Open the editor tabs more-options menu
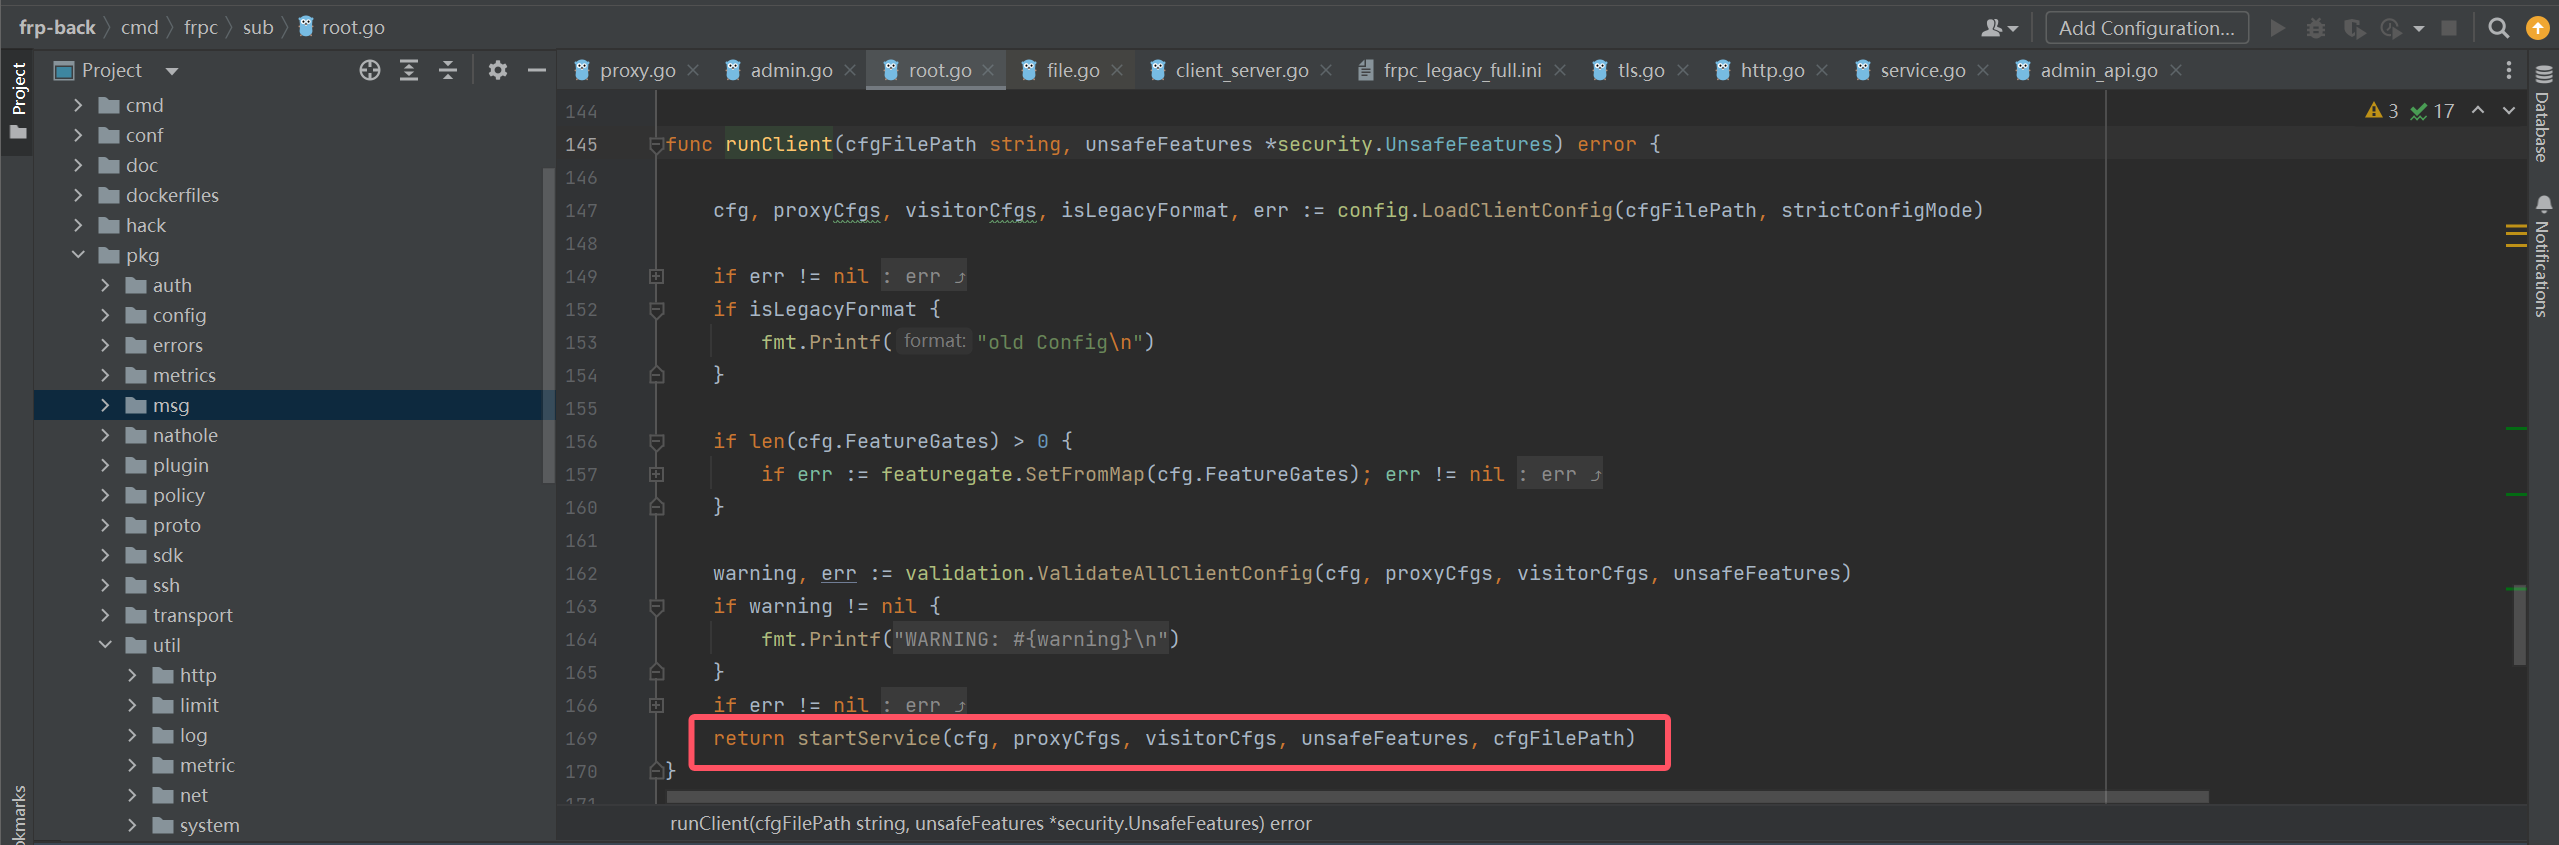The height and width of the screenshot is (845, 2559). point(2509,70)
